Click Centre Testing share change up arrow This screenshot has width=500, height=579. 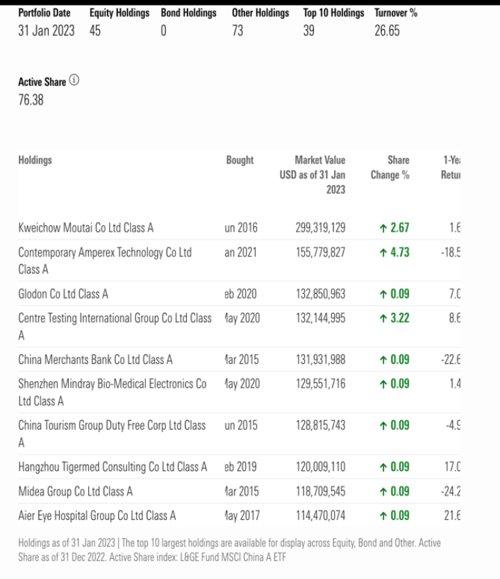click(383, 318)
